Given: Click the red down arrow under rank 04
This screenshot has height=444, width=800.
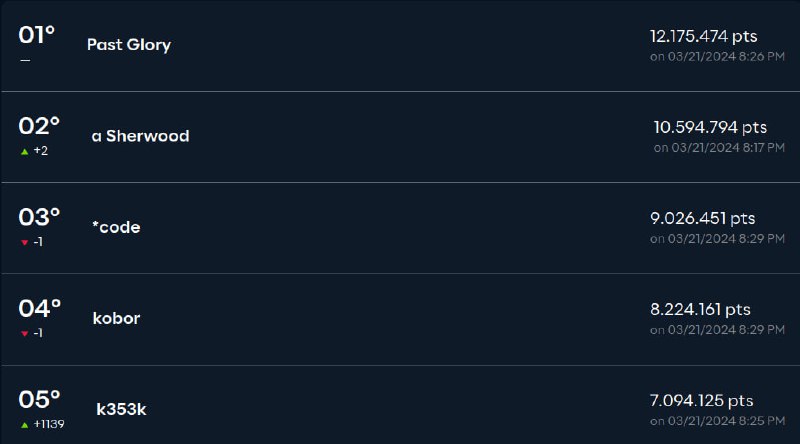Looking at the screenshot, I should click(24, 334).
